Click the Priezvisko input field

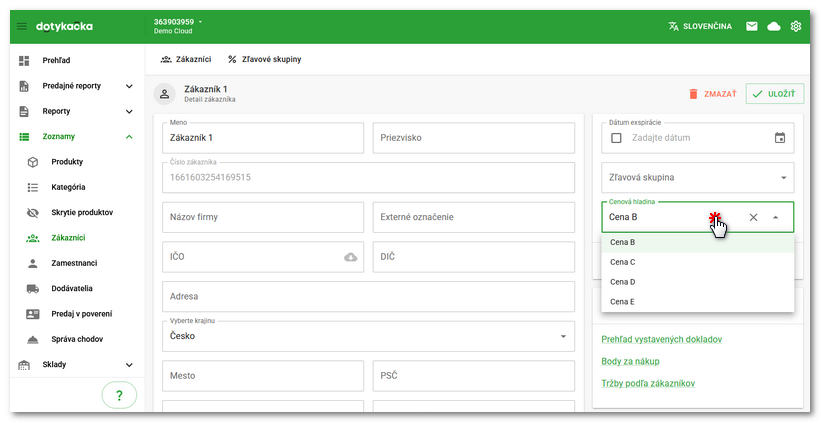point(473,137)
